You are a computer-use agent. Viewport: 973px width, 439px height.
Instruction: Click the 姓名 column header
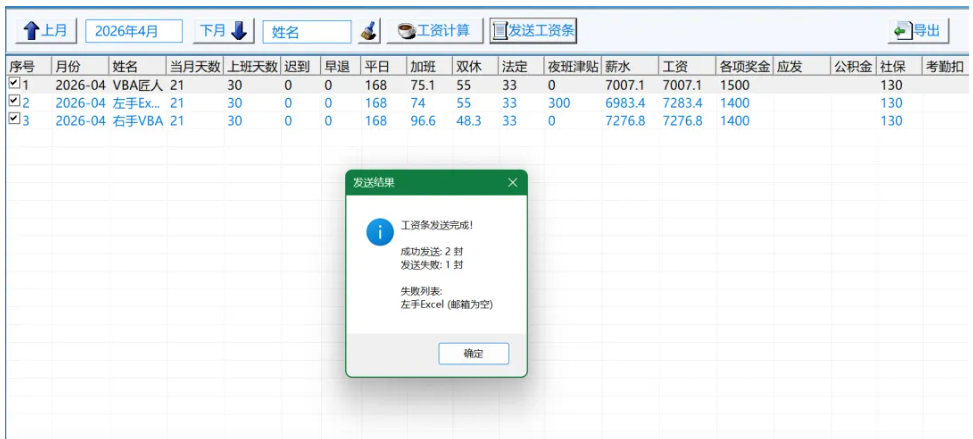click(138, 67)
